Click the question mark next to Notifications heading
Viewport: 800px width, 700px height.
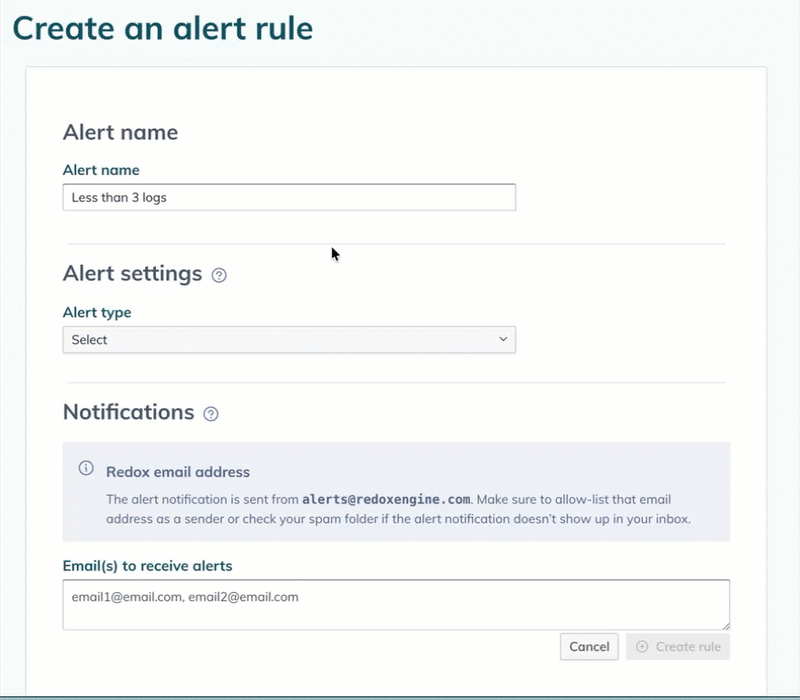pos(209,413)
